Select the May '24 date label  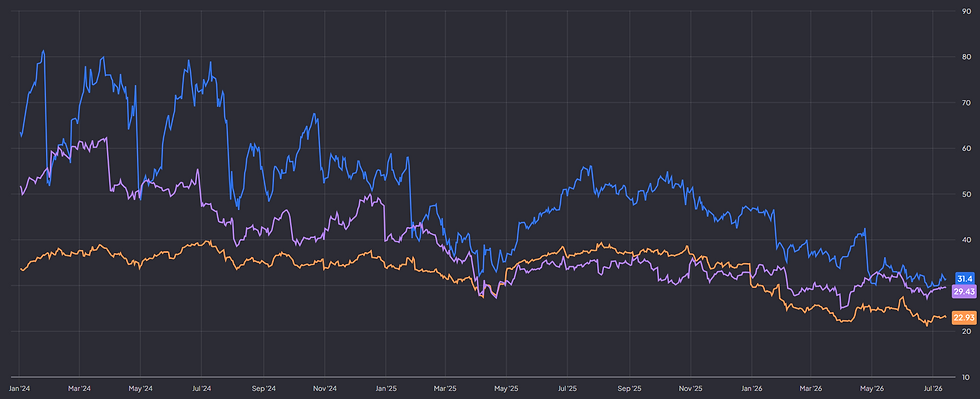[x=140, y=388]
